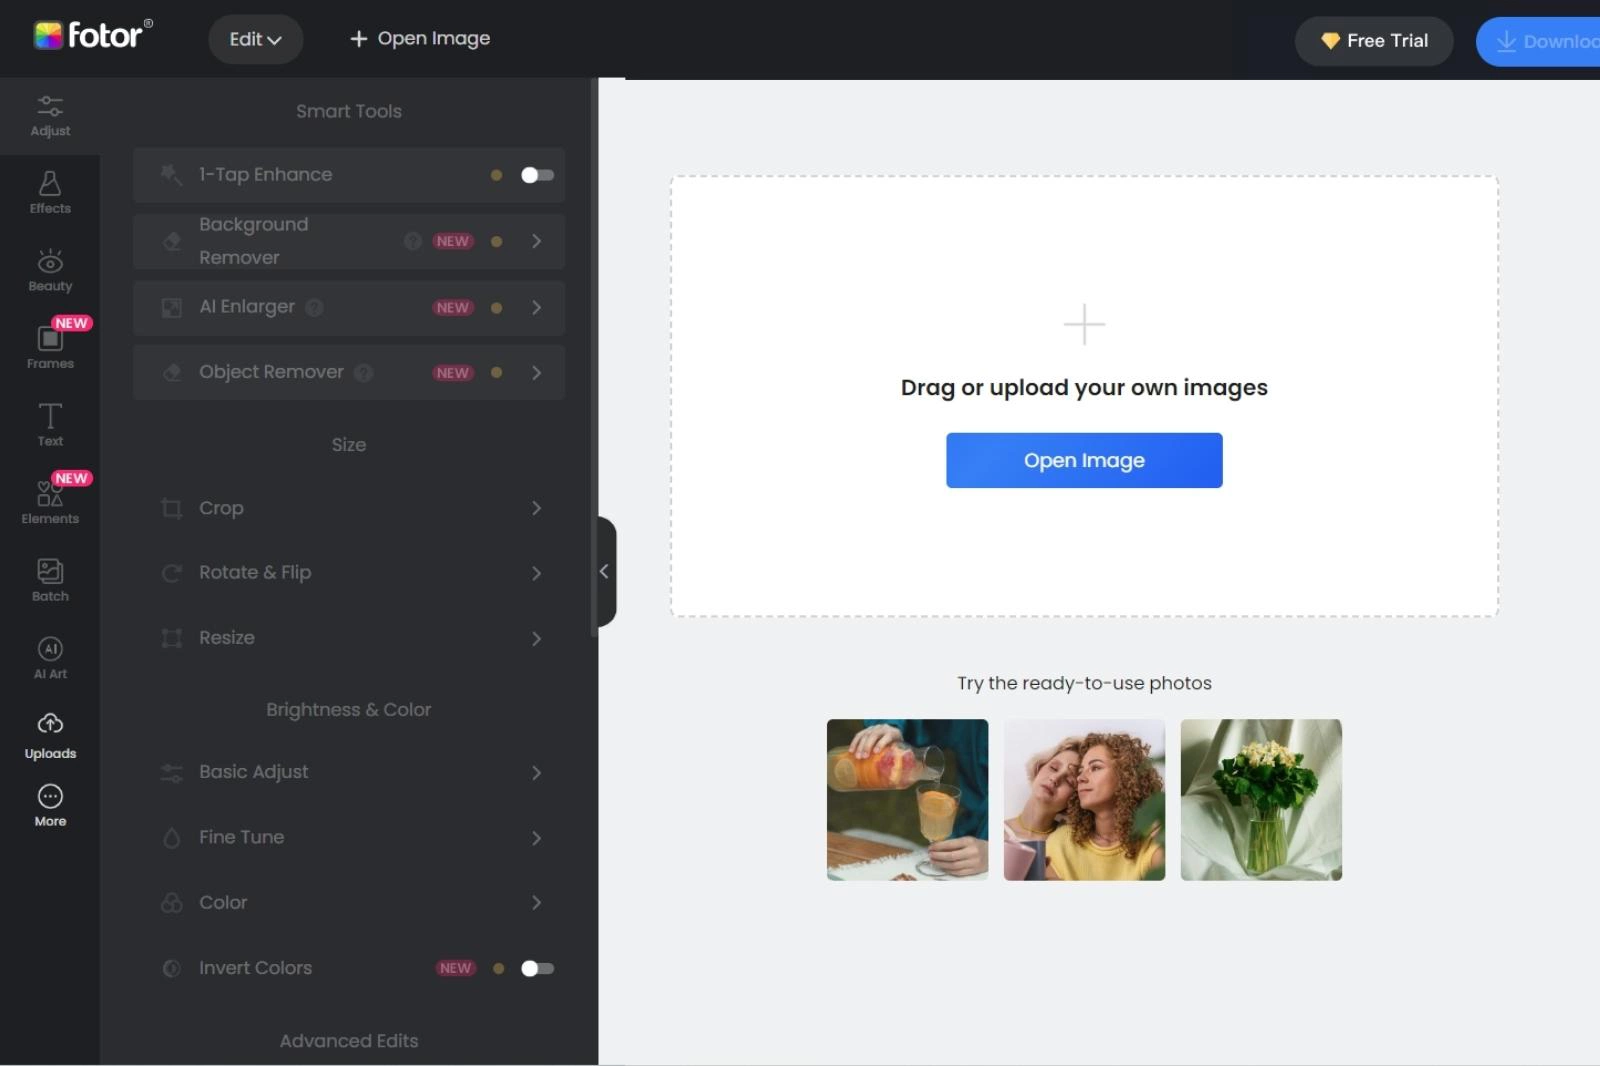Open the Frames panel
The height and width of the screenshot is (1066, 1600).
tap(49, 347)
